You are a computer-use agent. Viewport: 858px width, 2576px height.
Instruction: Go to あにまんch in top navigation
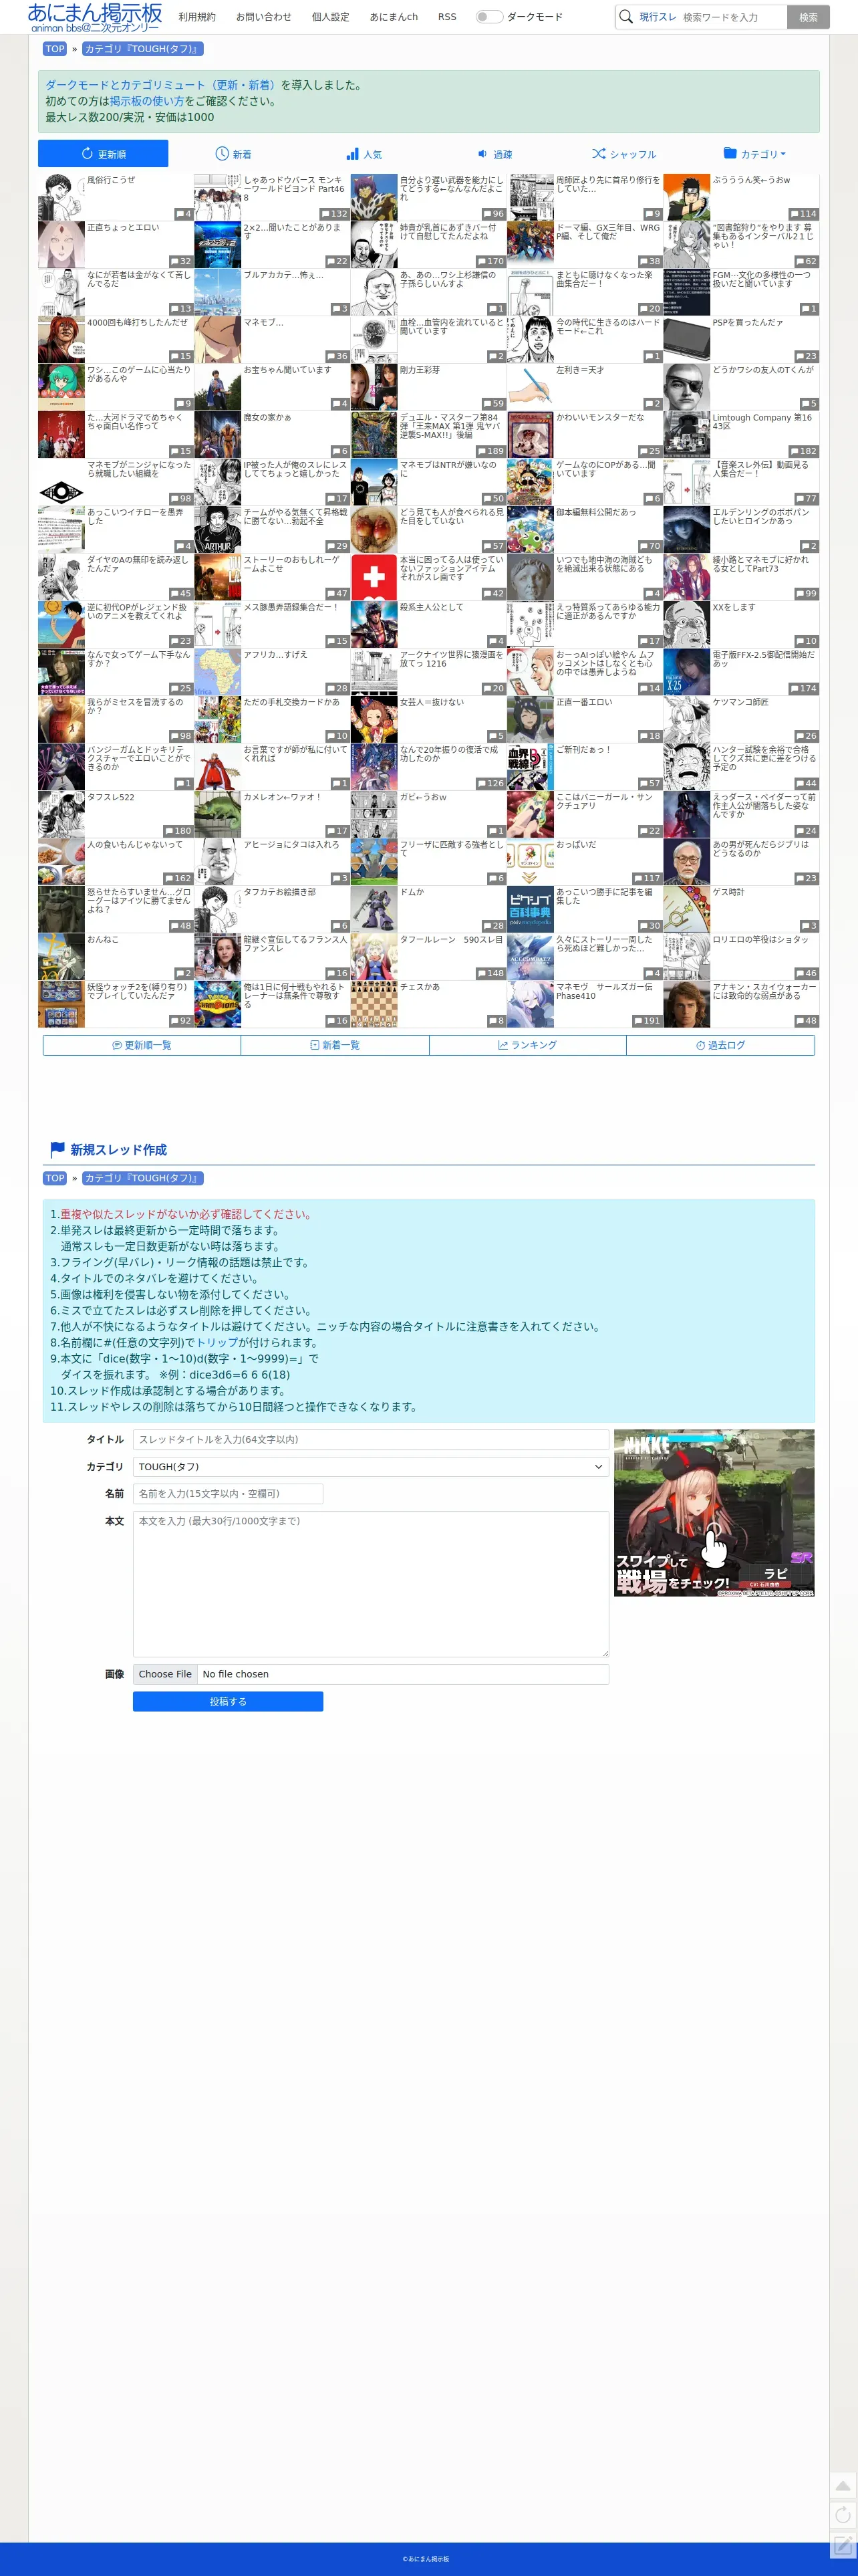(394, 17)
